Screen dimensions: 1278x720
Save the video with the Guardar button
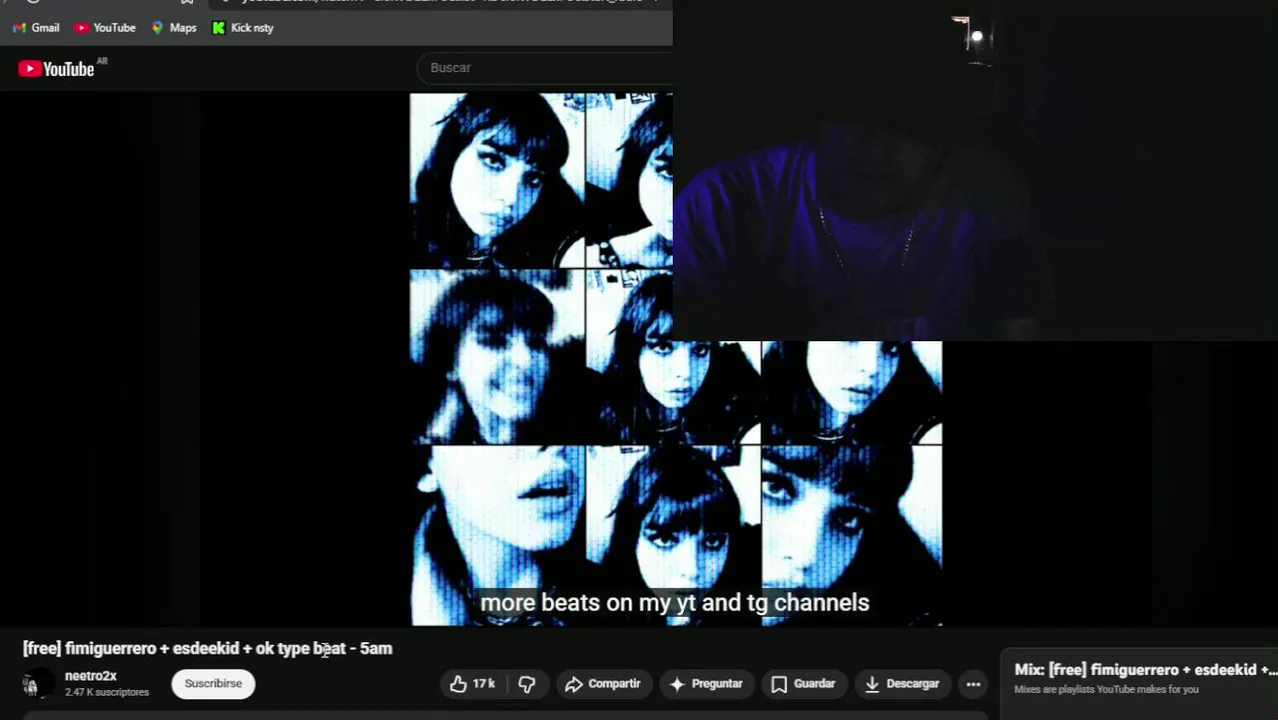803,684
